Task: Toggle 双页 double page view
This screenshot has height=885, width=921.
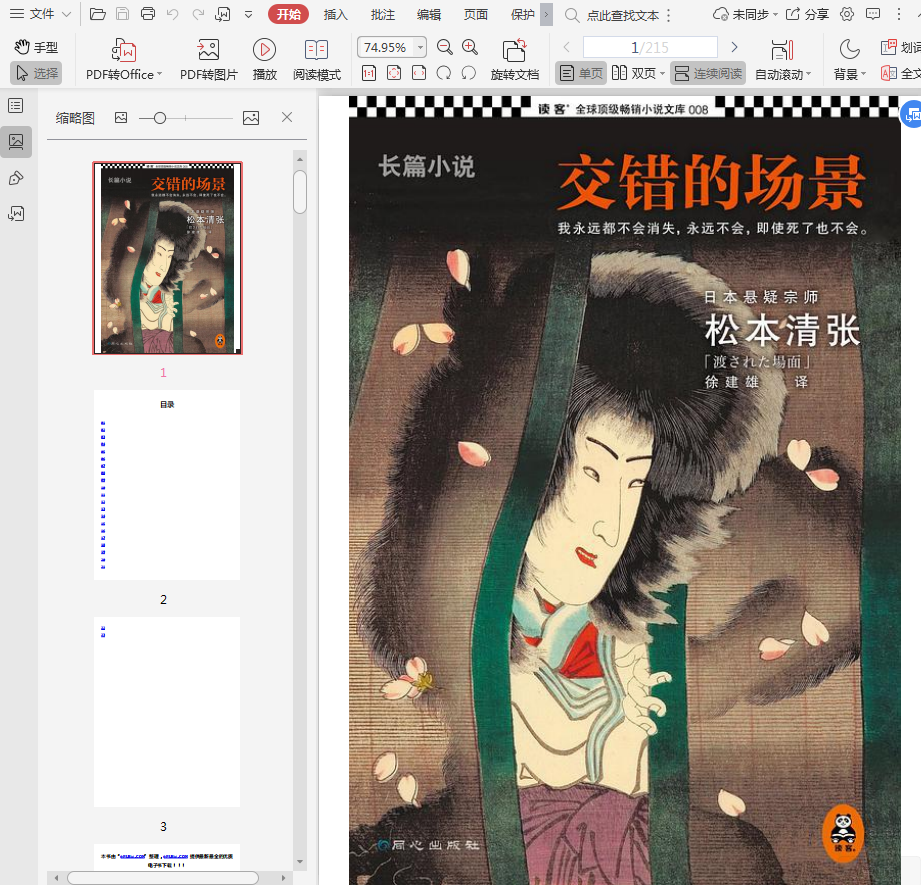Action: (x=634, y=73)
